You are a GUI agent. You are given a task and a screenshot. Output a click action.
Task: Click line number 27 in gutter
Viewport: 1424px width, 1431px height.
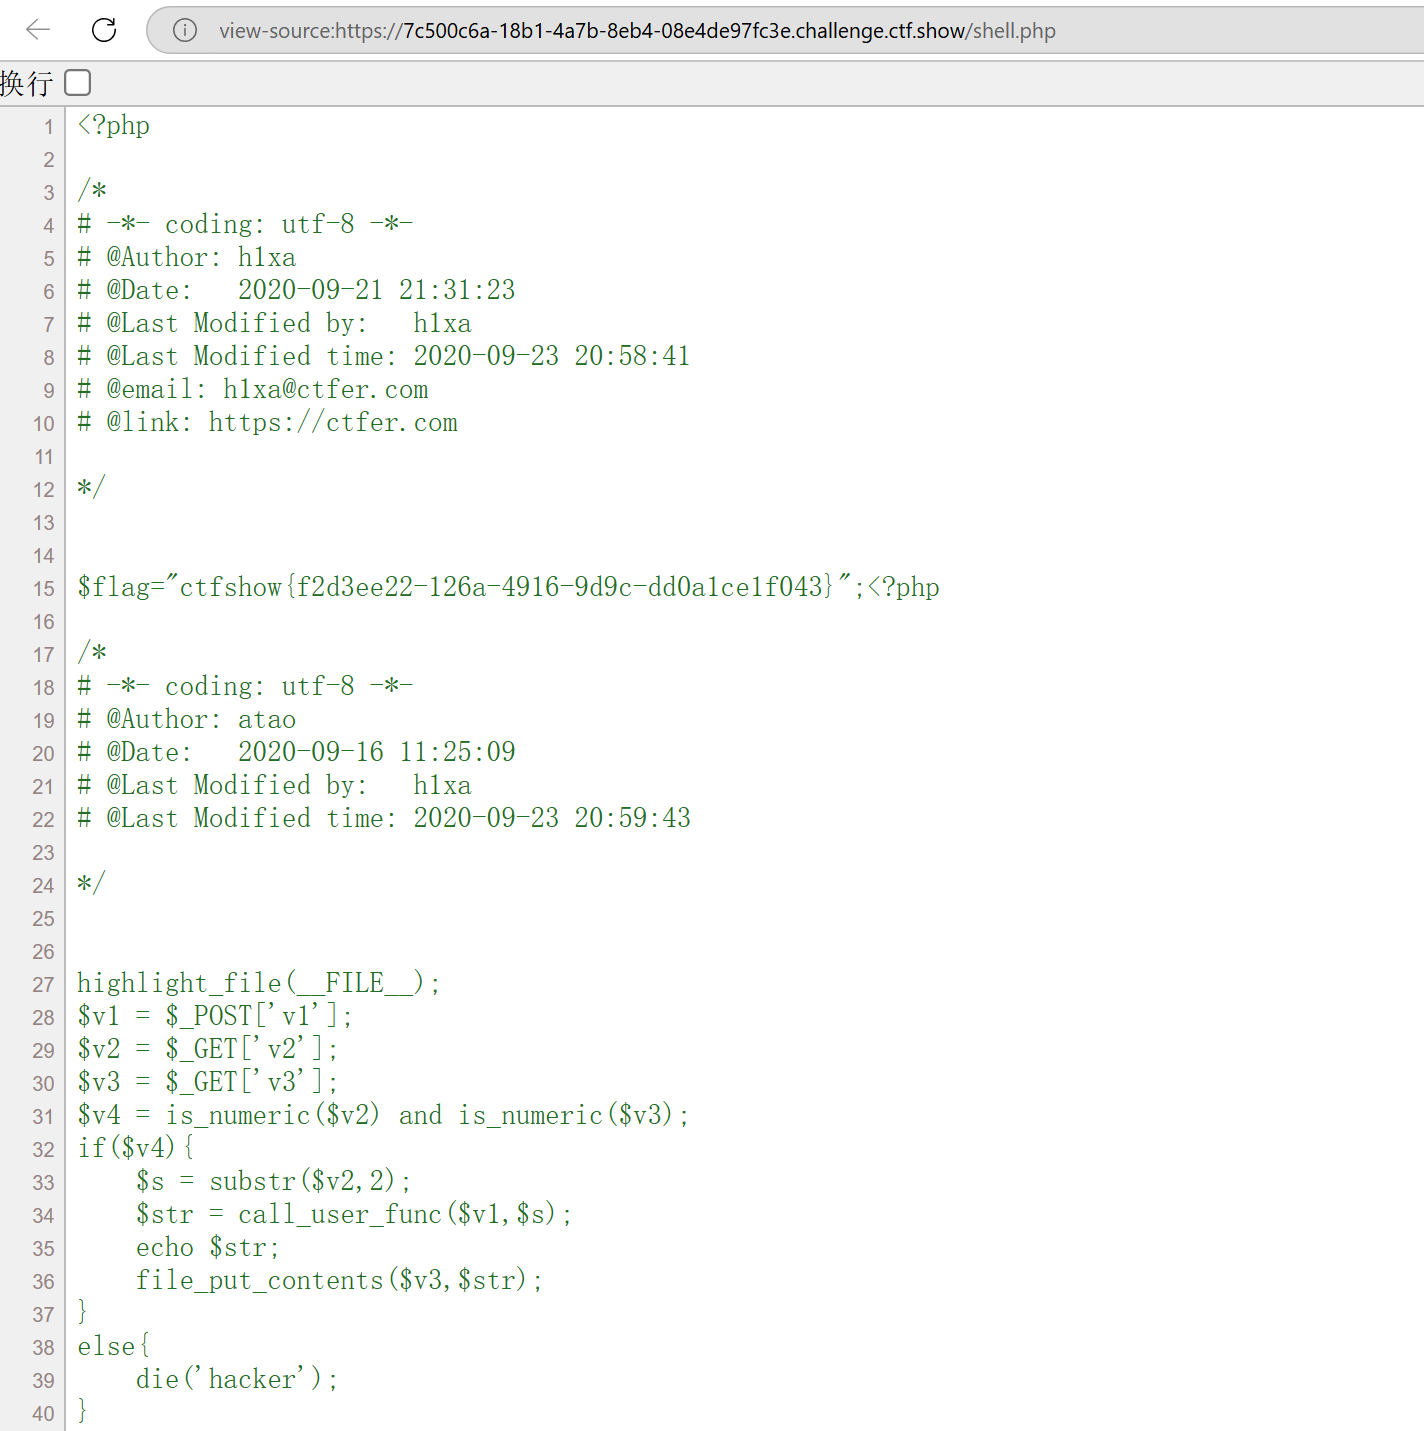click(x=44, y=984)
